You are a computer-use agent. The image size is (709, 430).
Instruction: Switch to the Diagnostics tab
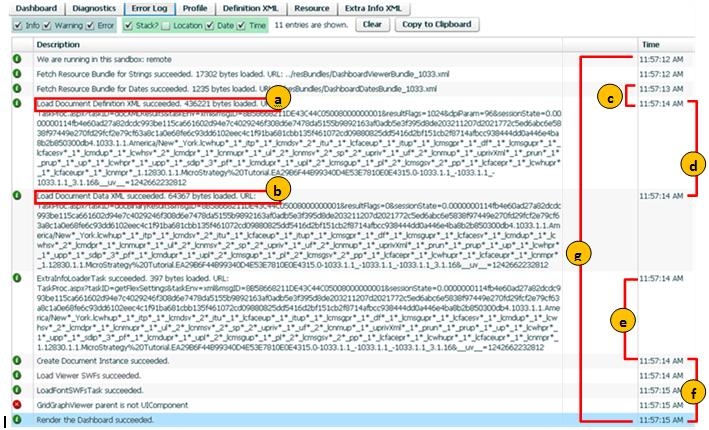pyautogui.click(x=94, y=8)
